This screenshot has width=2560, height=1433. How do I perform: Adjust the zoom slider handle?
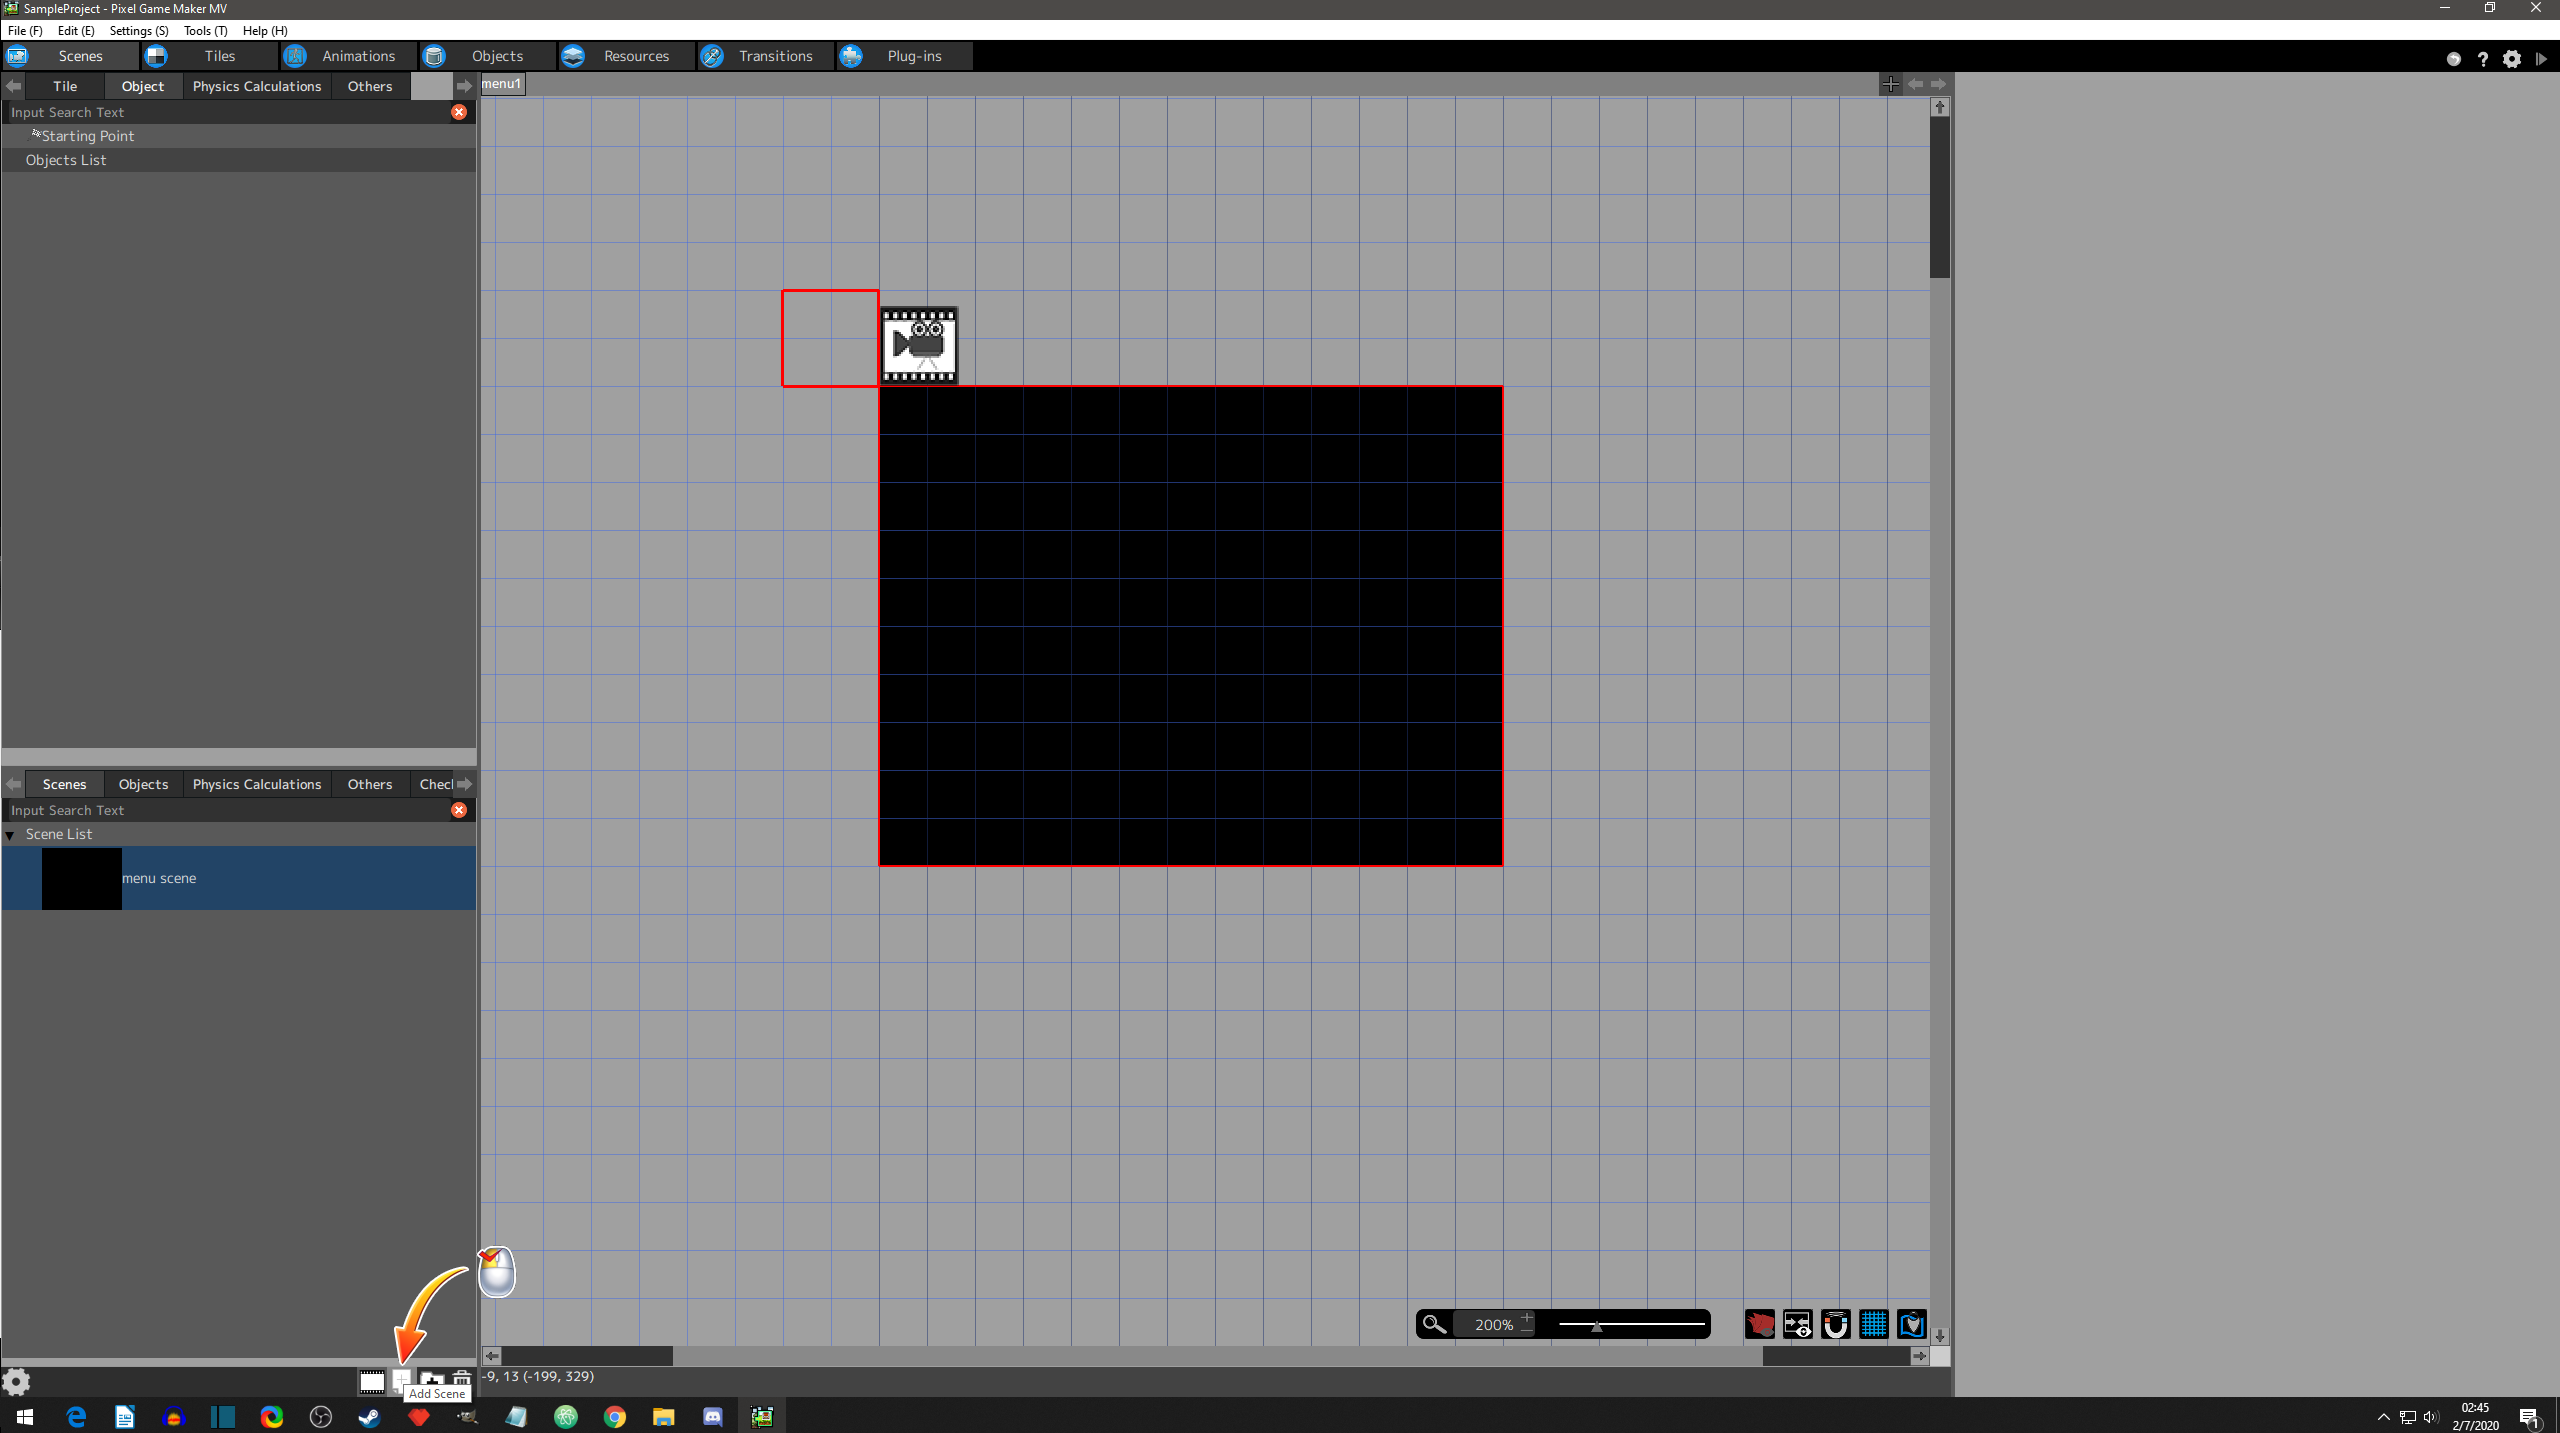(x=1597, y=1326)
